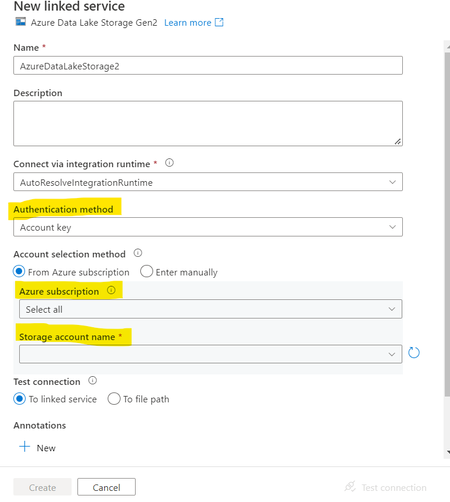Click the Cancel button
The image size is (450, 502).
click(x=106, y=487)
